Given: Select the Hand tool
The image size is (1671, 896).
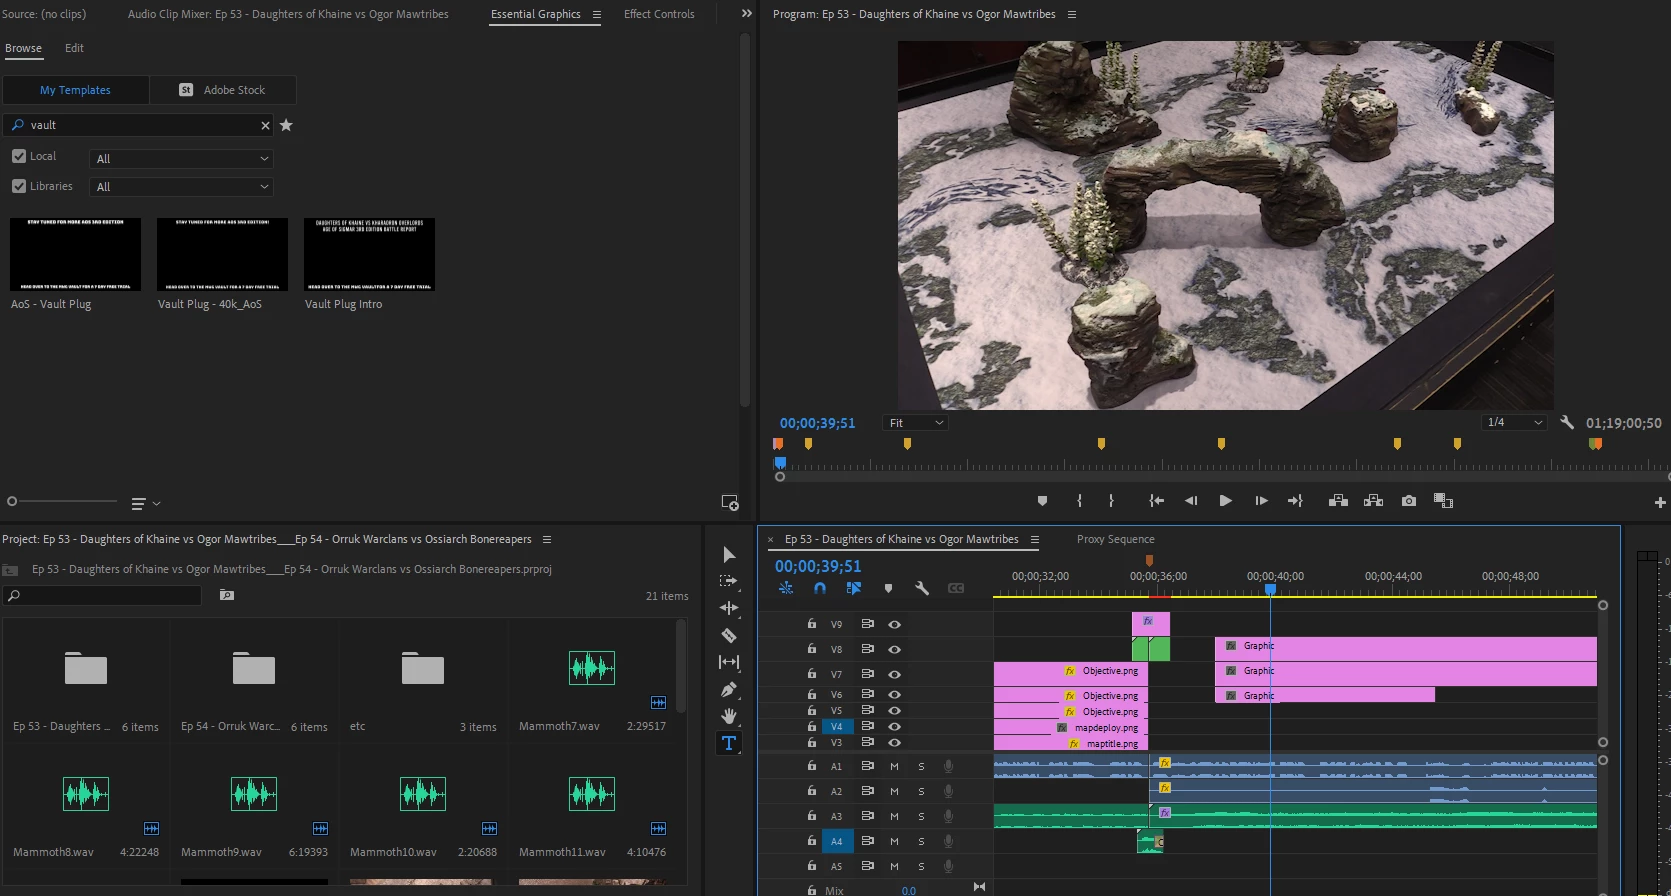Looking at the screenshot, I should 729,716.
